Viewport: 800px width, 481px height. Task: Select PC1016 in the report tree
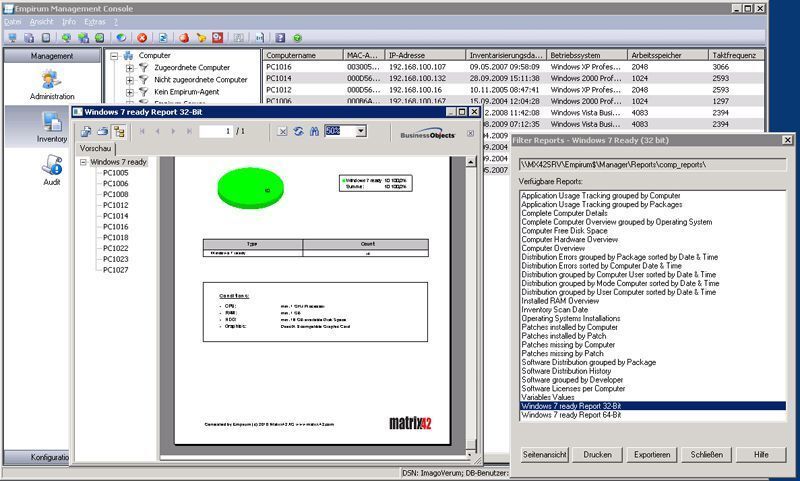tap(116, 226)
